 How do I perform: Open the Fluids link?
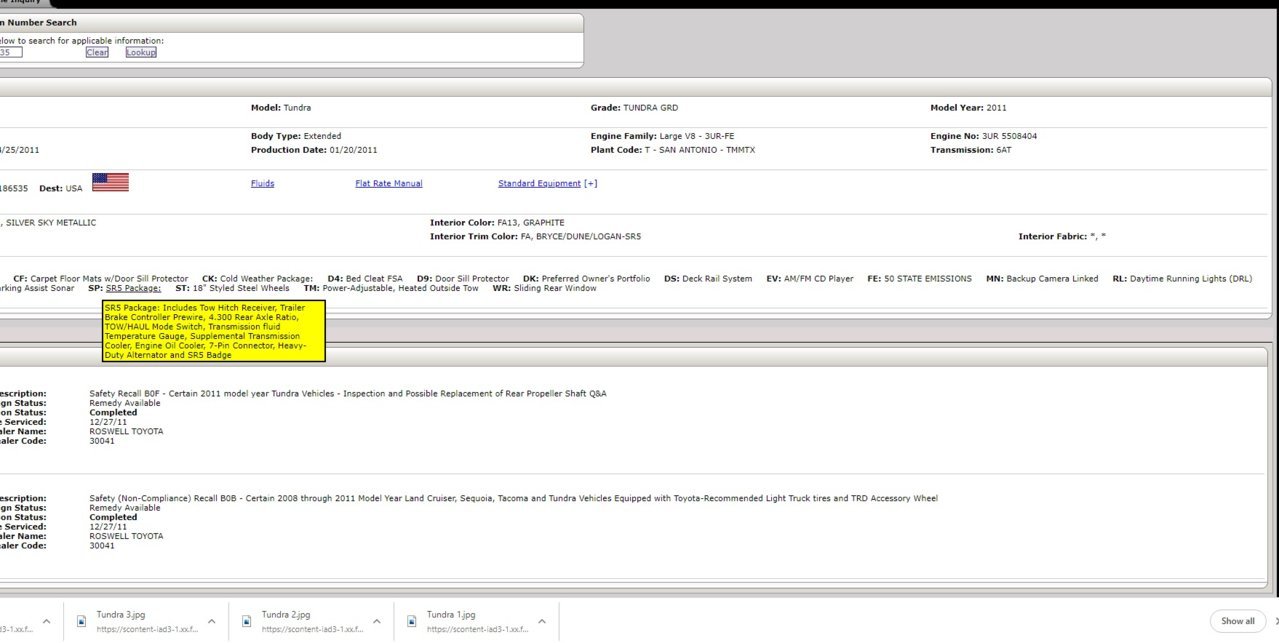coord(262,184)
